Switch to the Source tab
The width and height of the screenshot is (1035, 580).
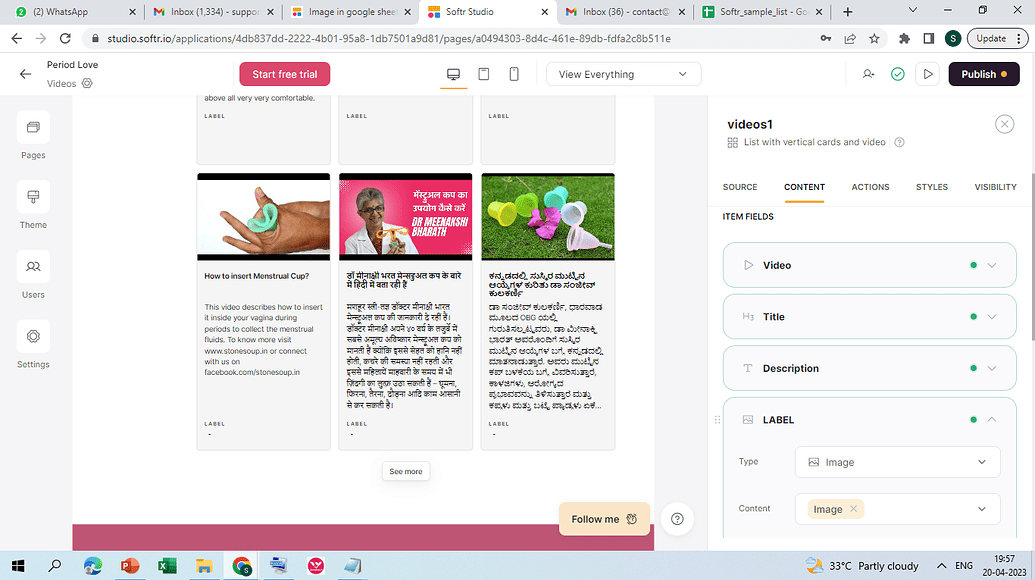coord(740,187)
